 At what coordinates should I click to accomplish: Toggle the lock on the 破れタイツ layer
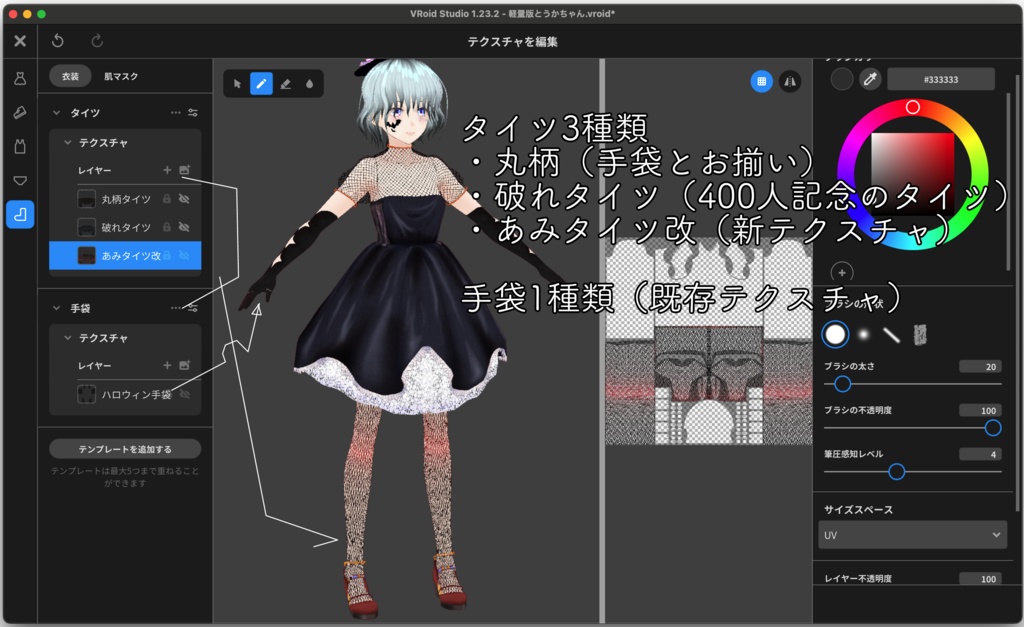point(167,227)
